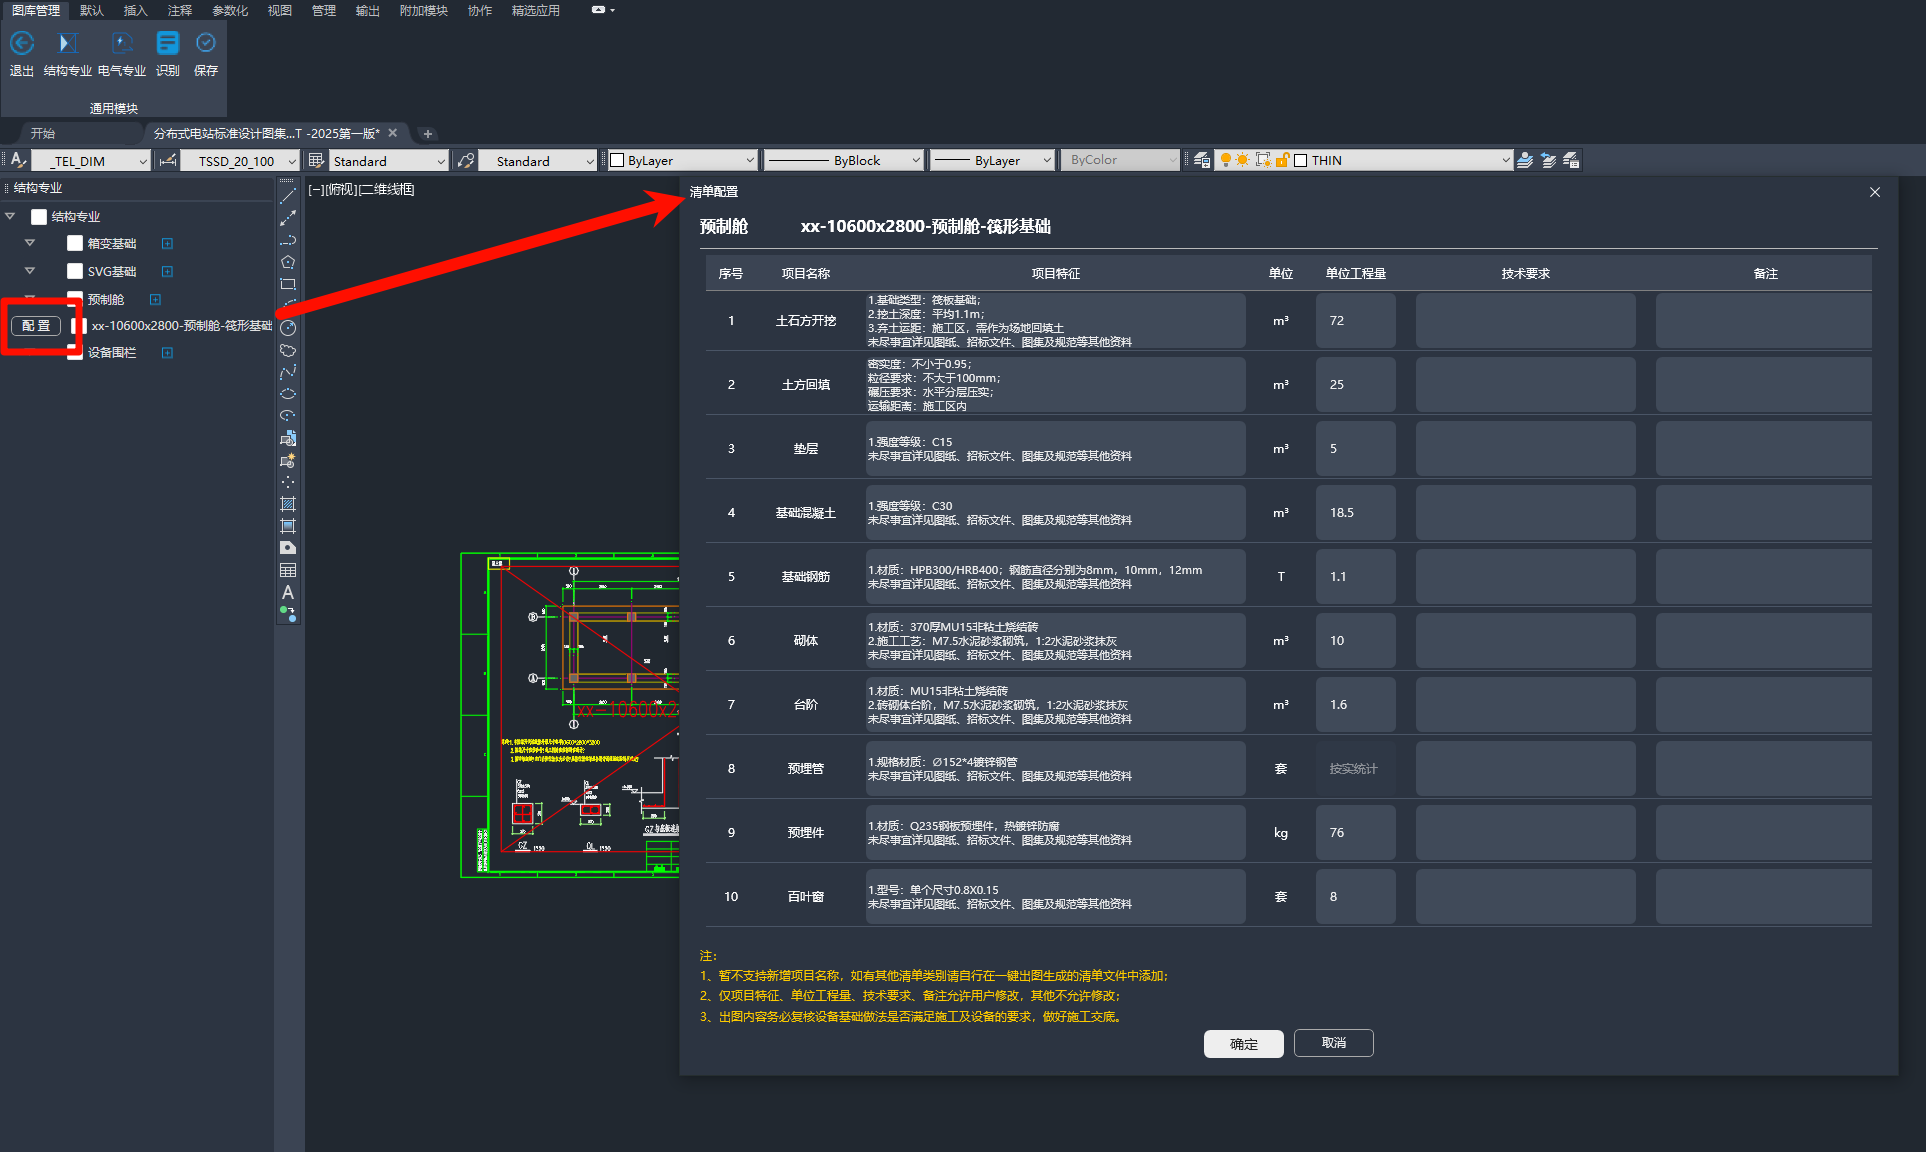
Task: Collapse the 结构专业 tree root node
Action: 10,216
